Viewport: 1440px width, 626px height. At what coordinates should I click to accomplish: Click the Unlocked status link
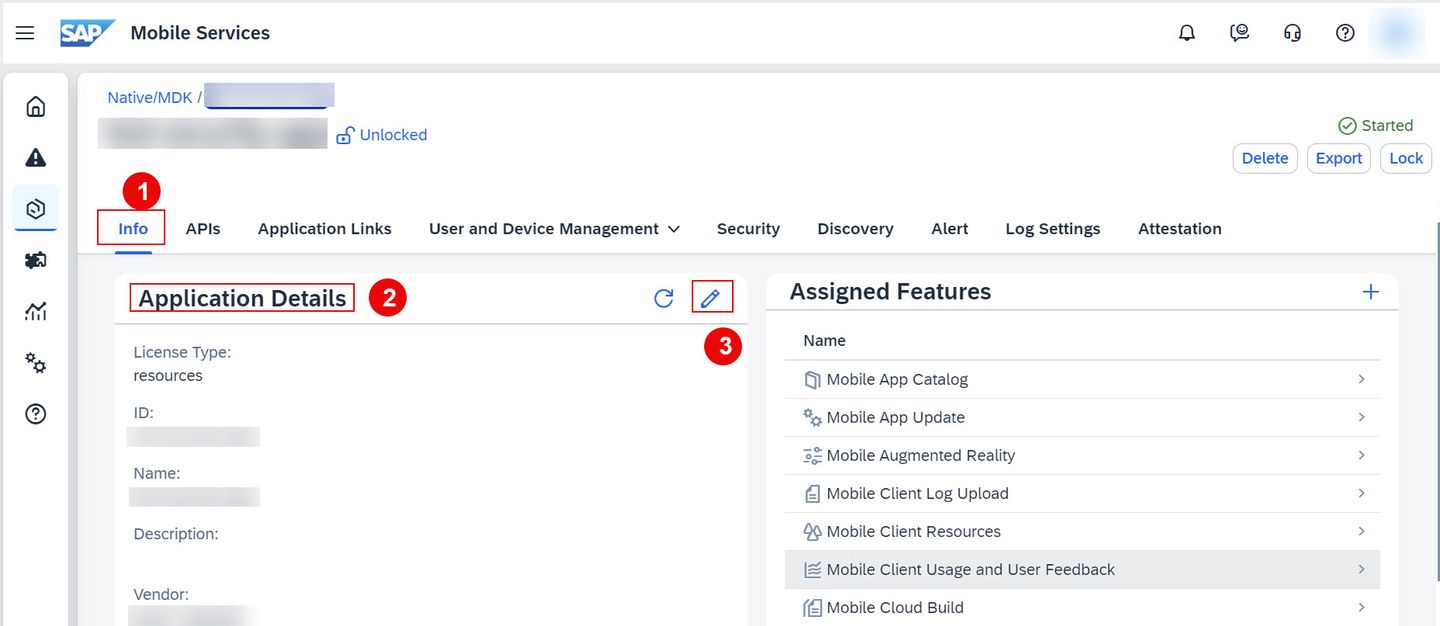393,135
